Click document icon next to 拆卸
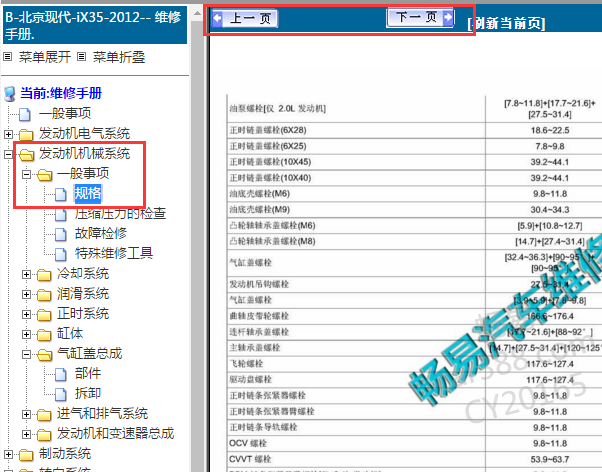This screenshot has width=602, height=472. (60, 394)
